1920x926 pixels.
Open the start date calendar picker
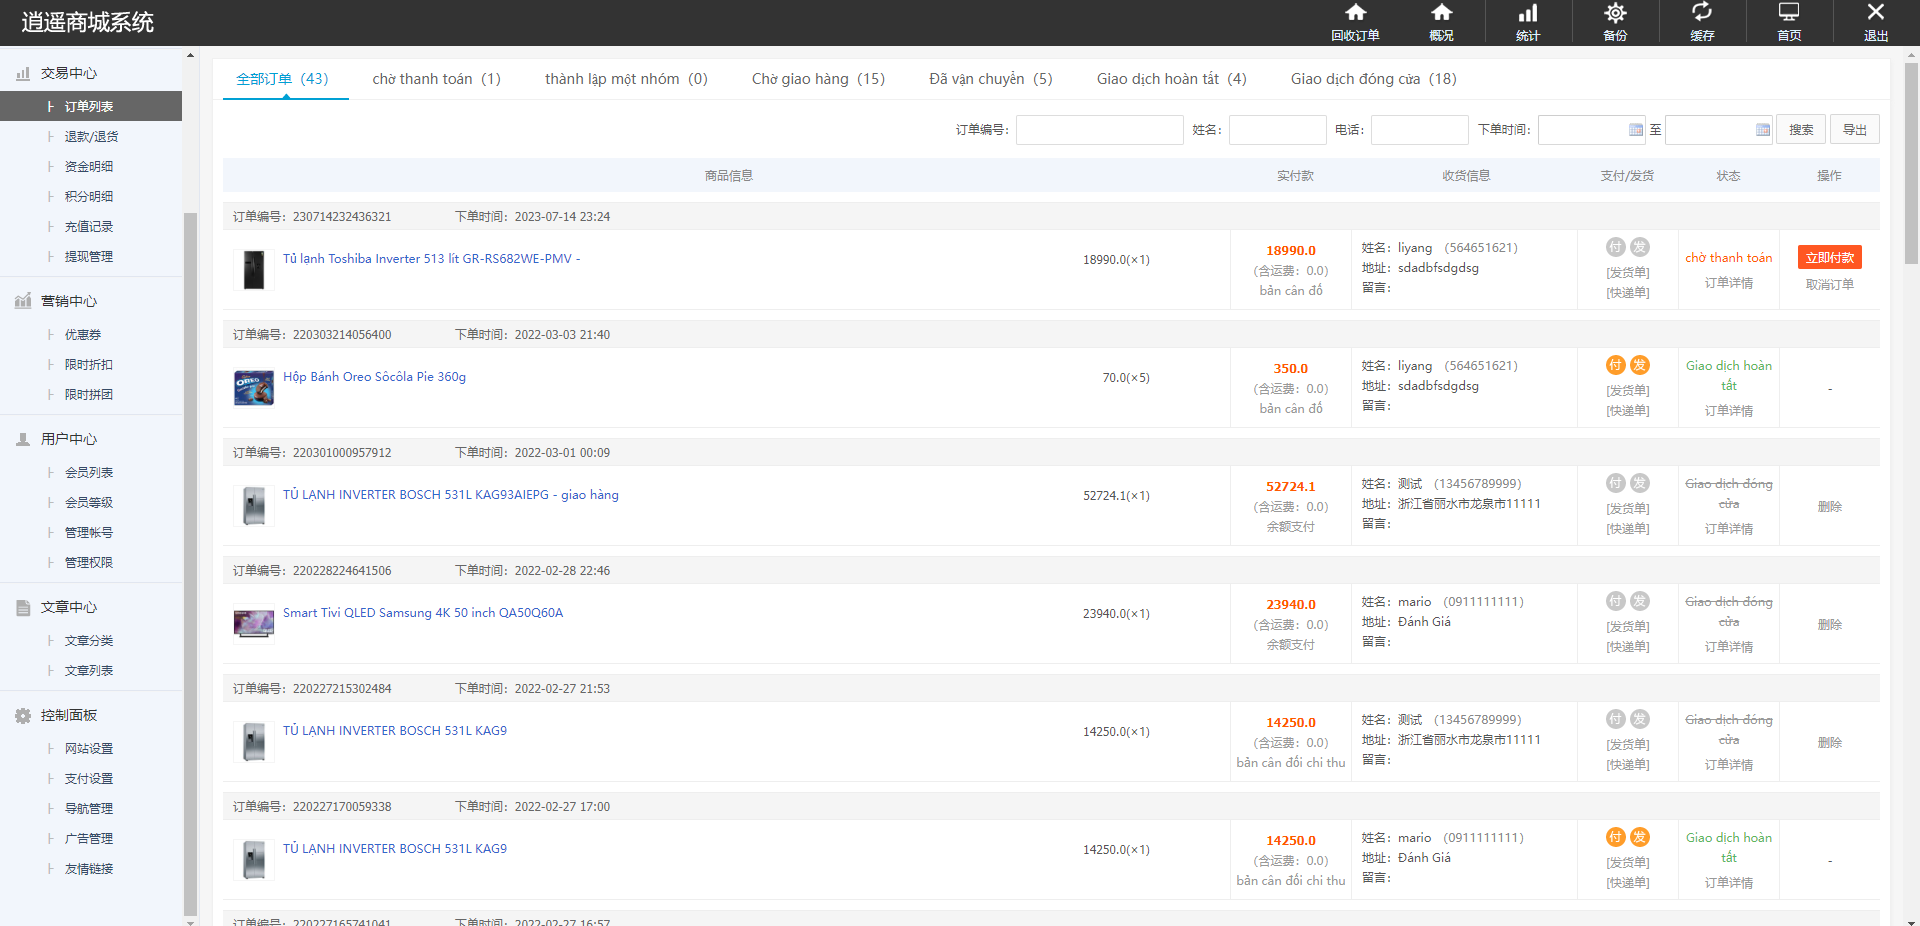click(x=1636, y=130)
